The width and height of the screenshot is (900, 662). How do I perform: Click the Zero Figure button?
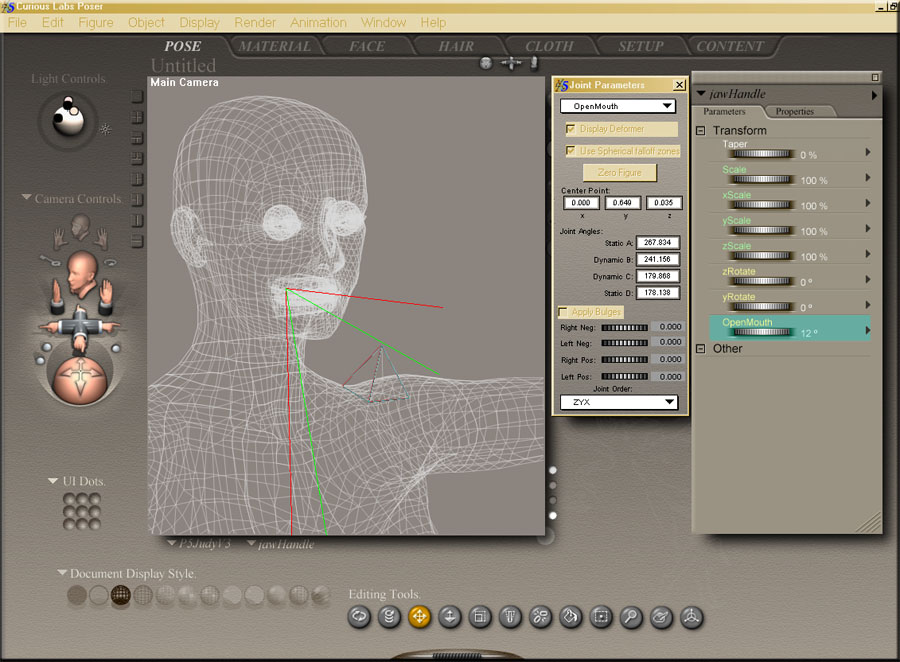619,173
